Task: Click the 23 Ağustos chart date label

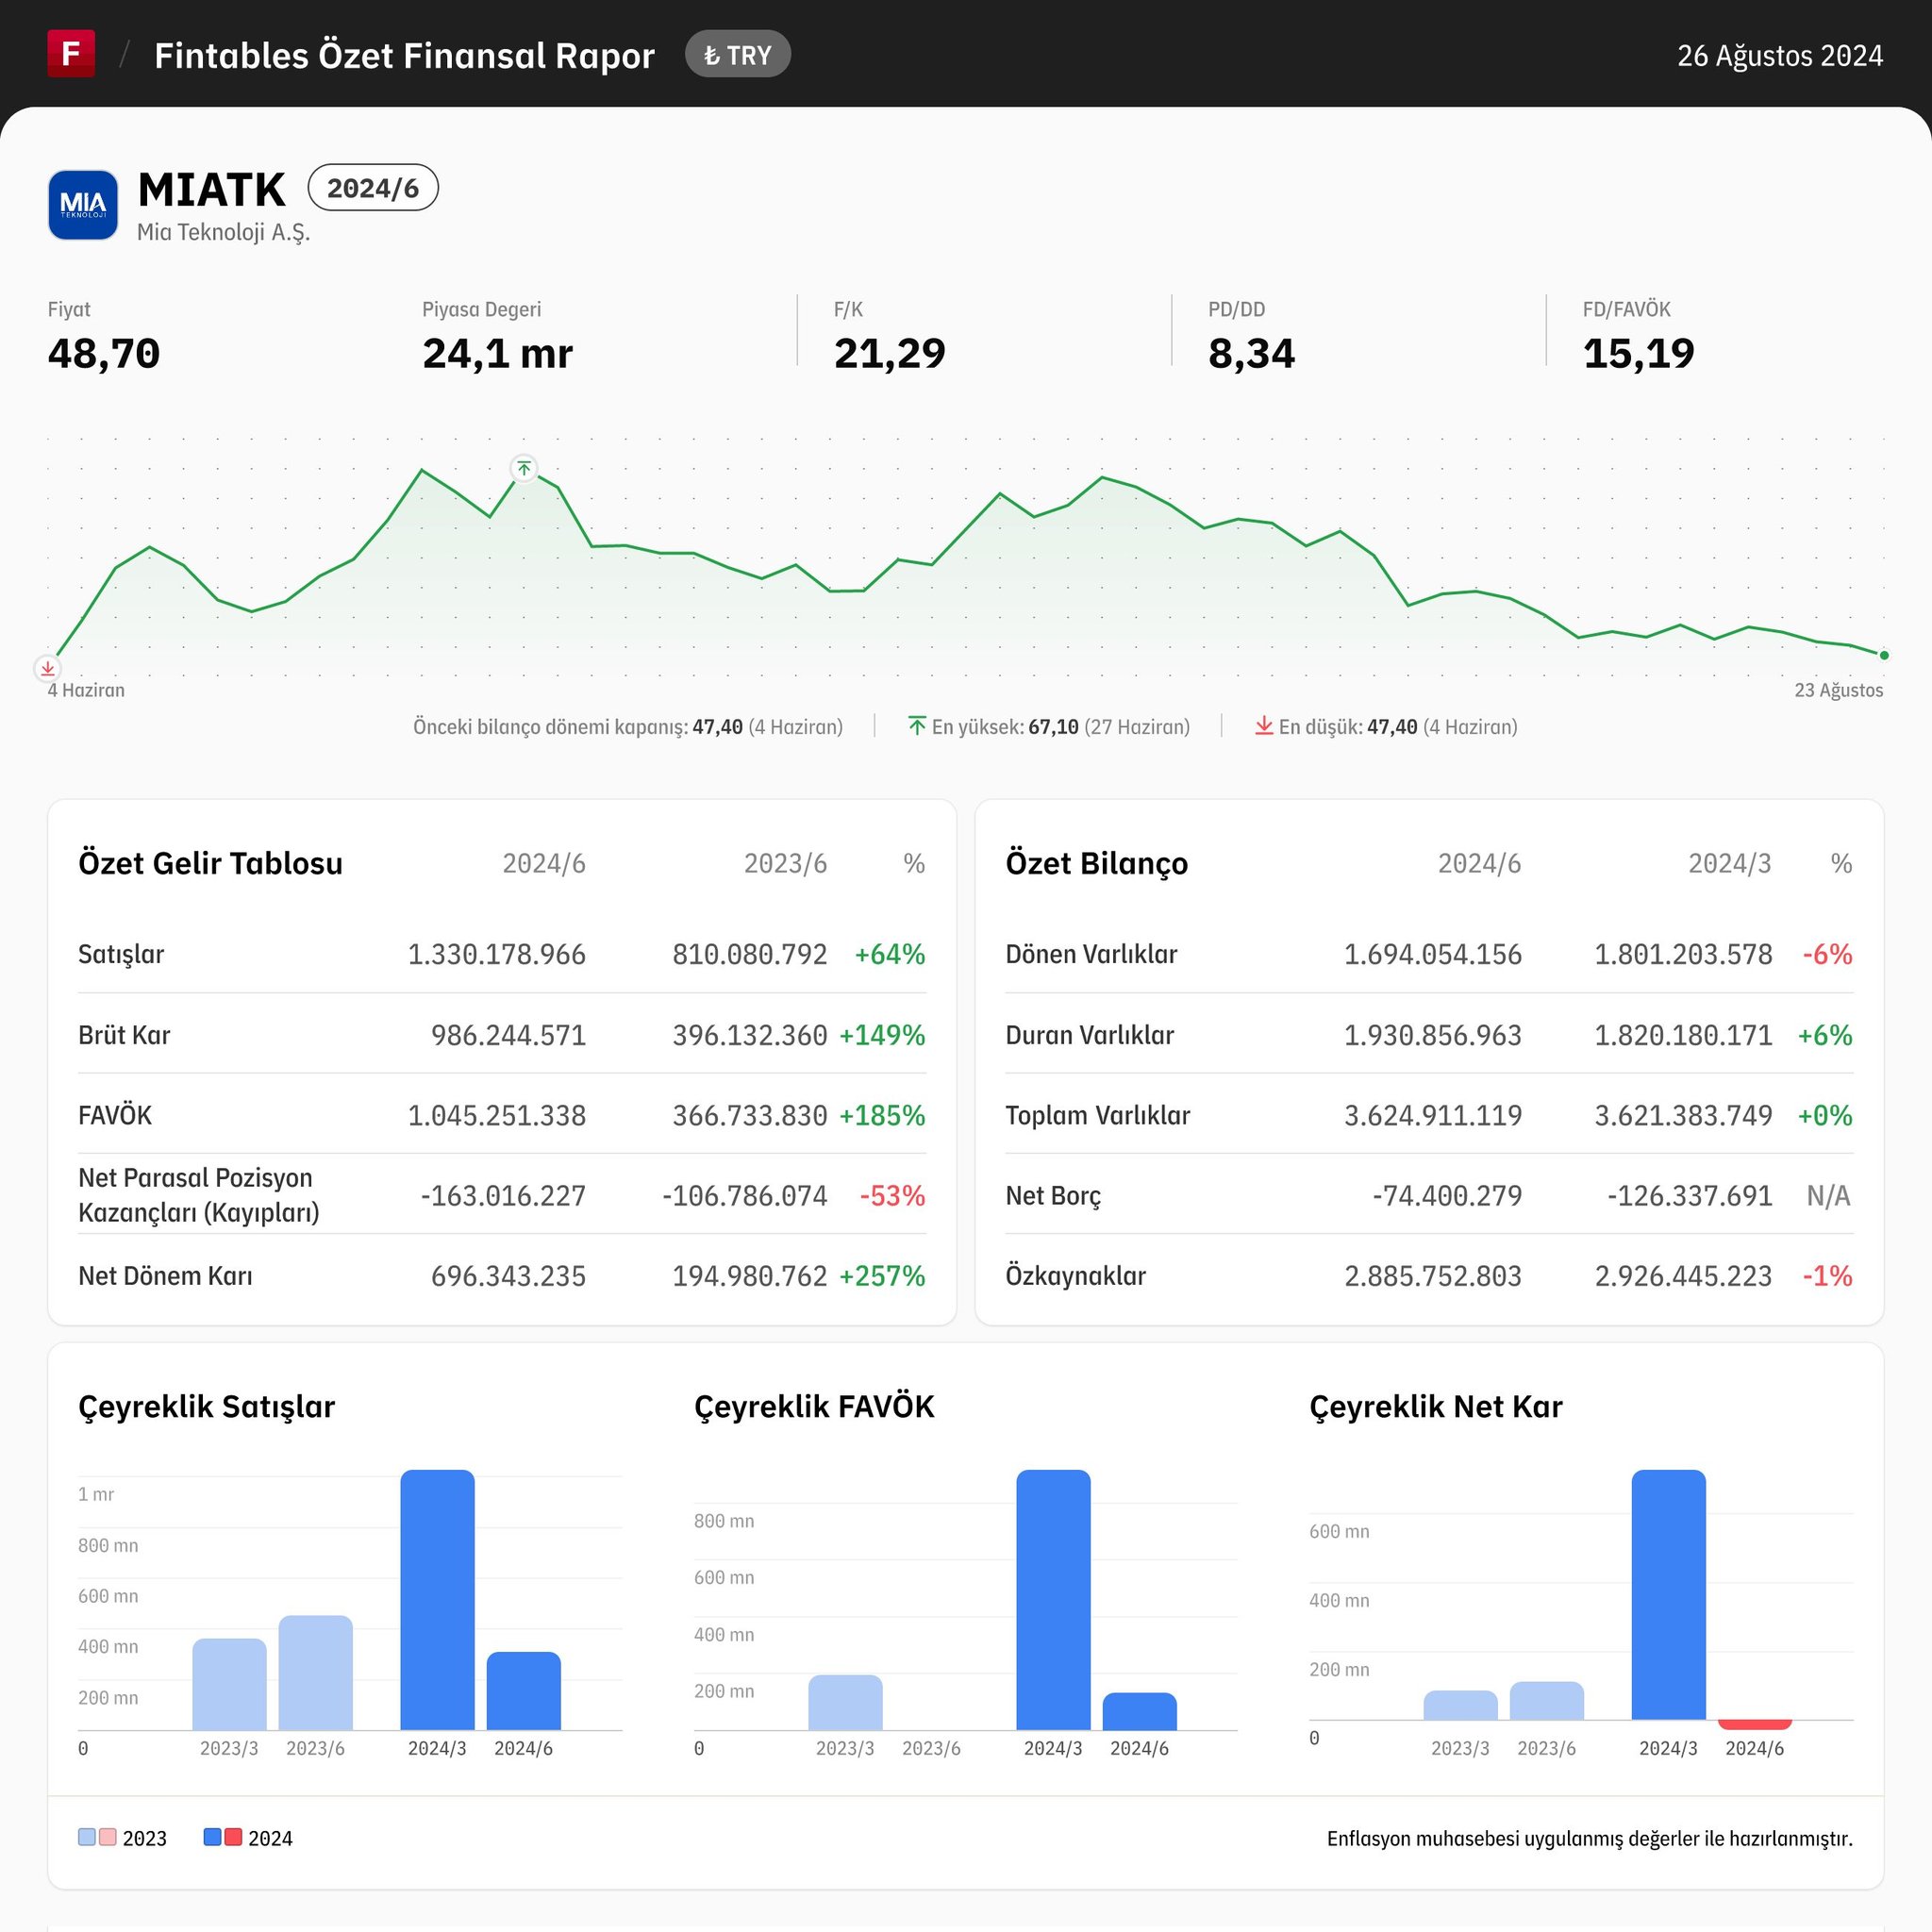Action: [x=1838, y=690]
